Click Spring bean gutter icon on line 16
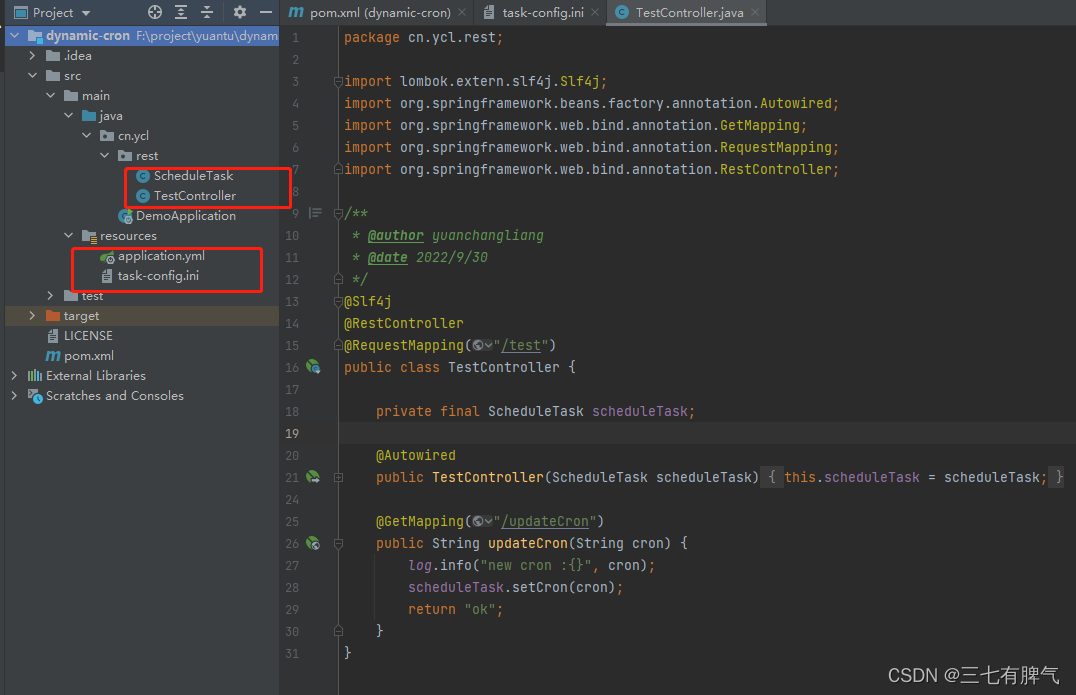The height and width of the screenshot is (695, 1076). tap(313, 367)
